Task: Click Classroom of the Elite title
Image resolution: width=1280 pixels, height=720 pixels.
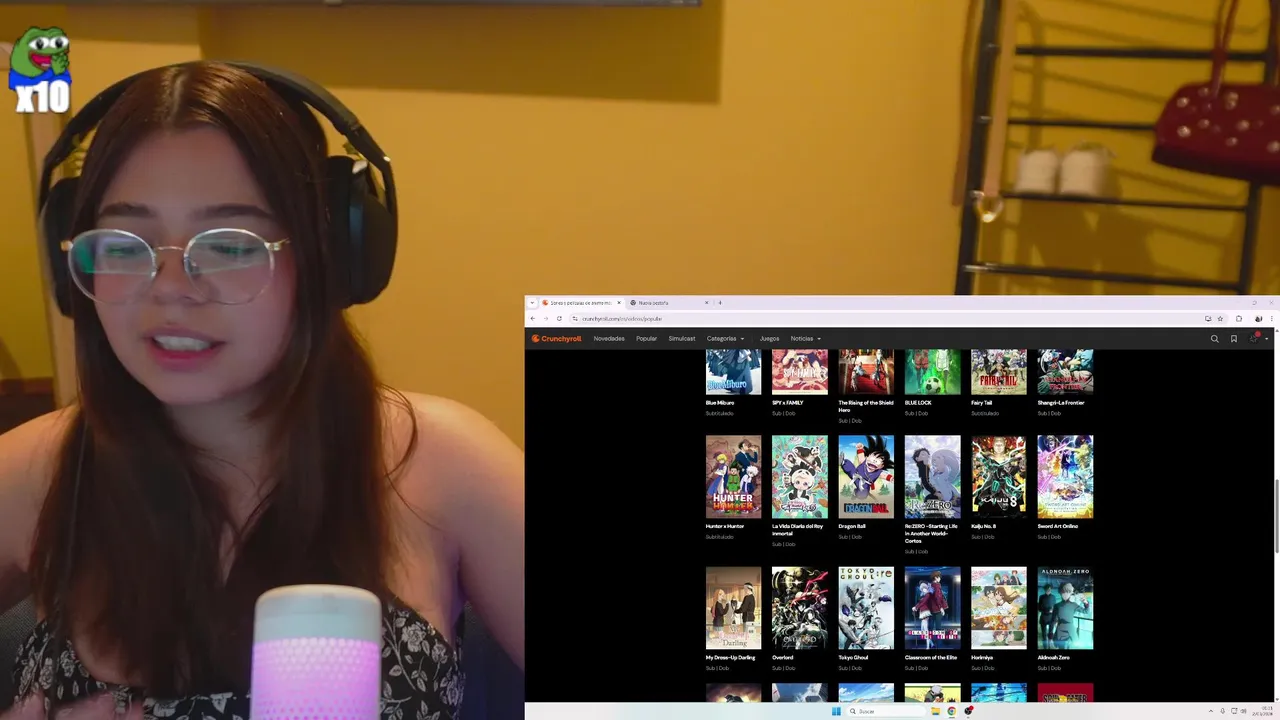Action: pyautogui.click(x=931, y=658)
